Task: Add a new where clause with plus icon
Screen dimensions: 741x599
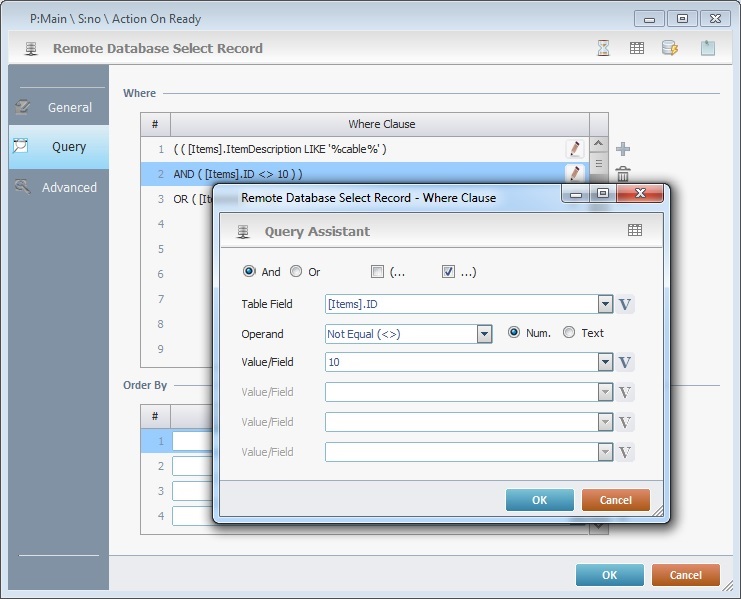Action: coord(623,149)
